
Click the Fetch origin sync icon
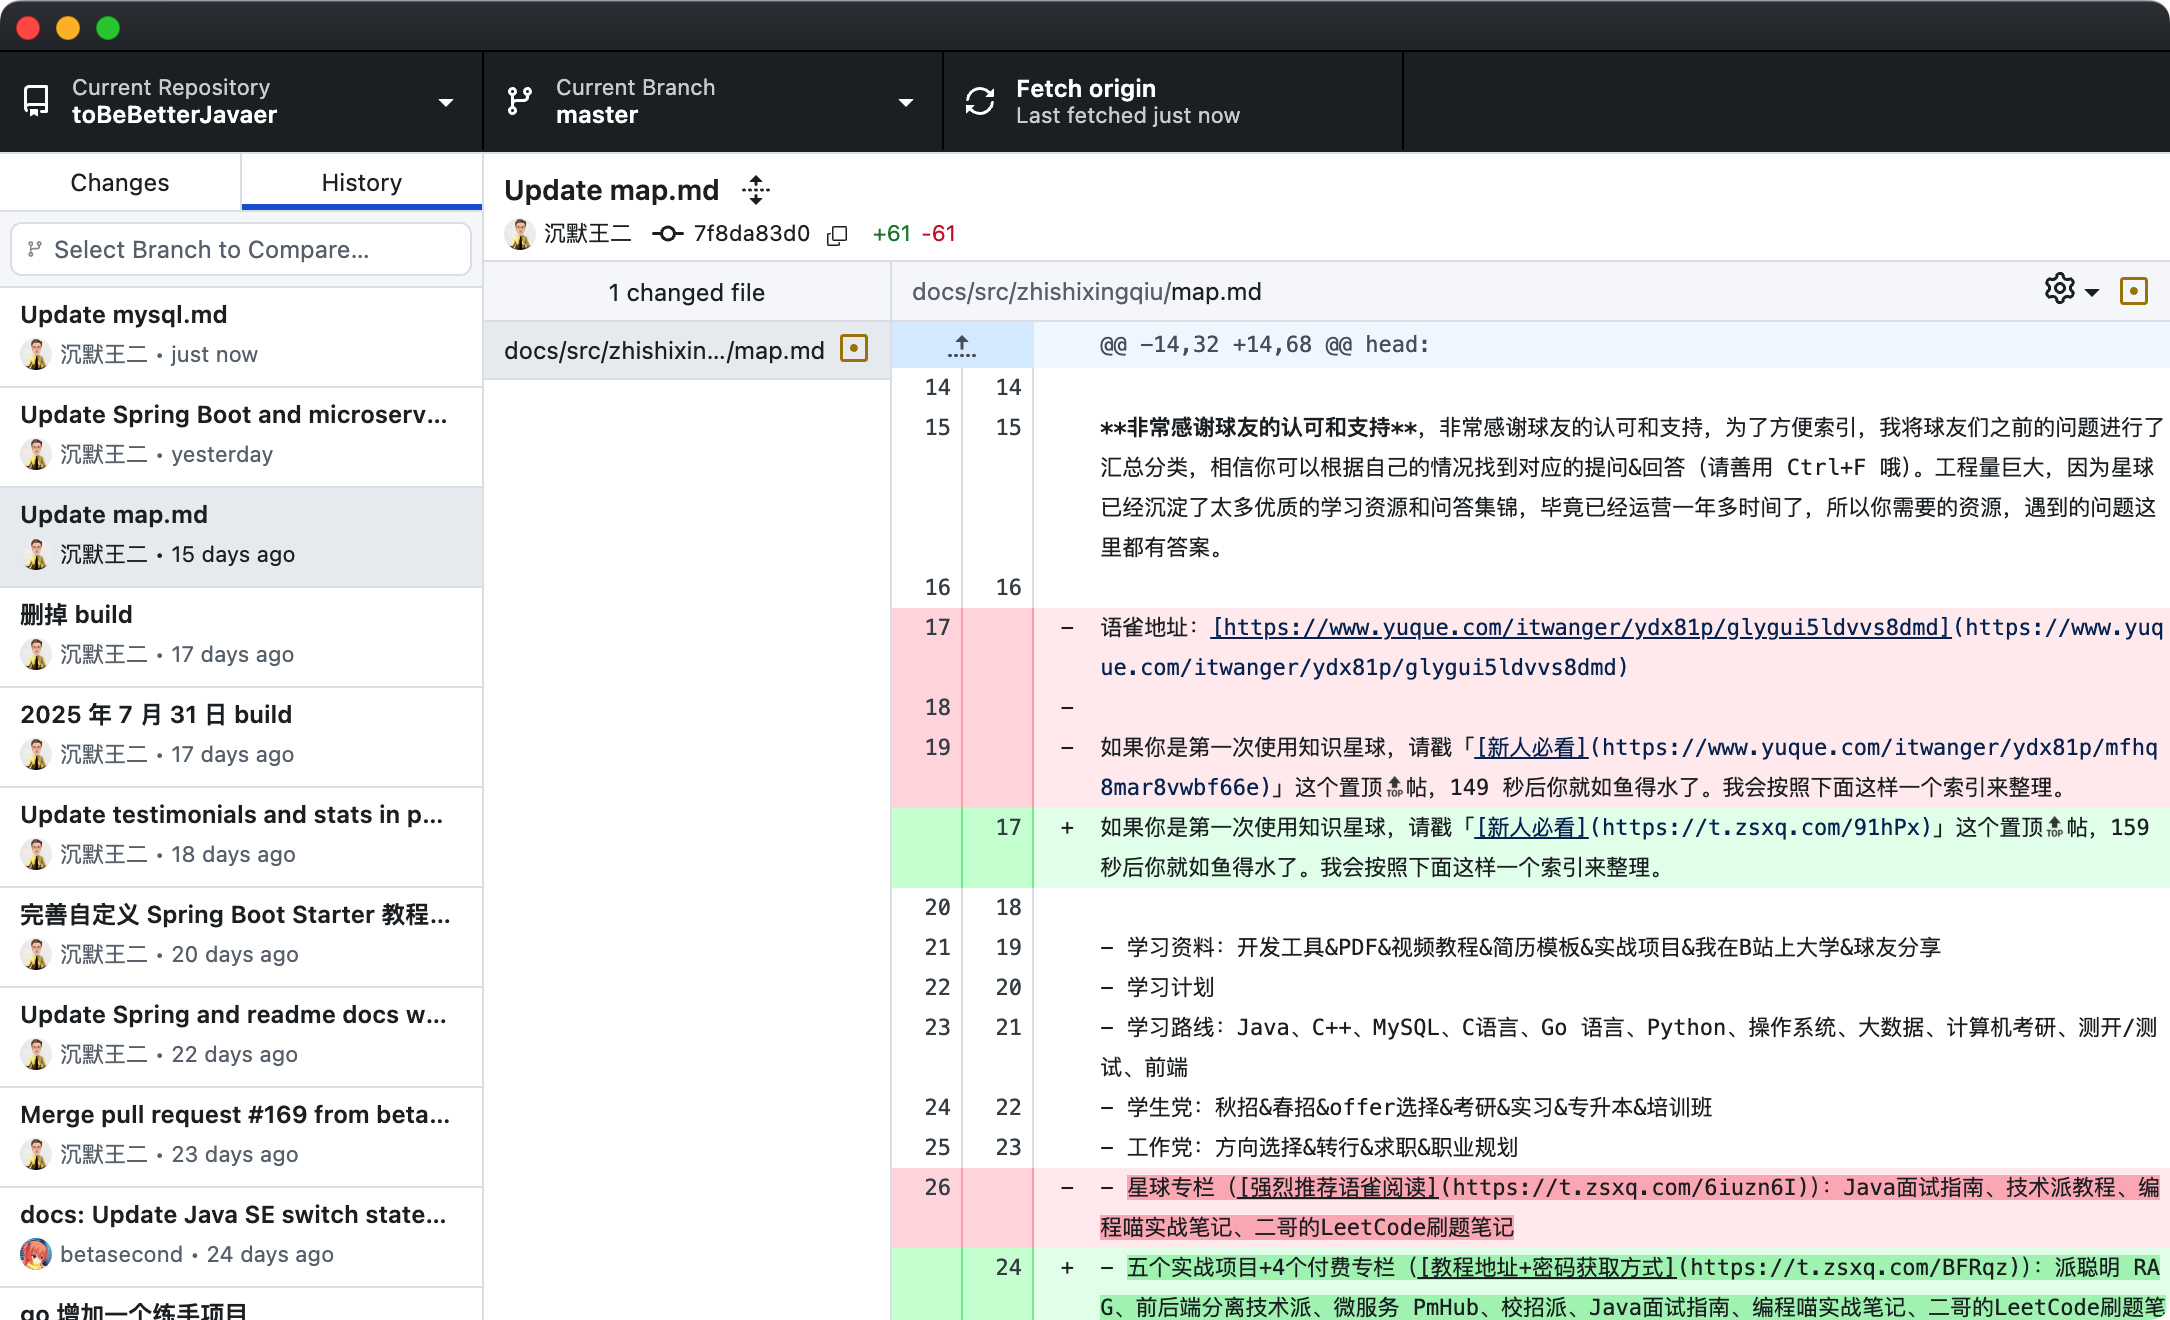[x=980, y=101]
